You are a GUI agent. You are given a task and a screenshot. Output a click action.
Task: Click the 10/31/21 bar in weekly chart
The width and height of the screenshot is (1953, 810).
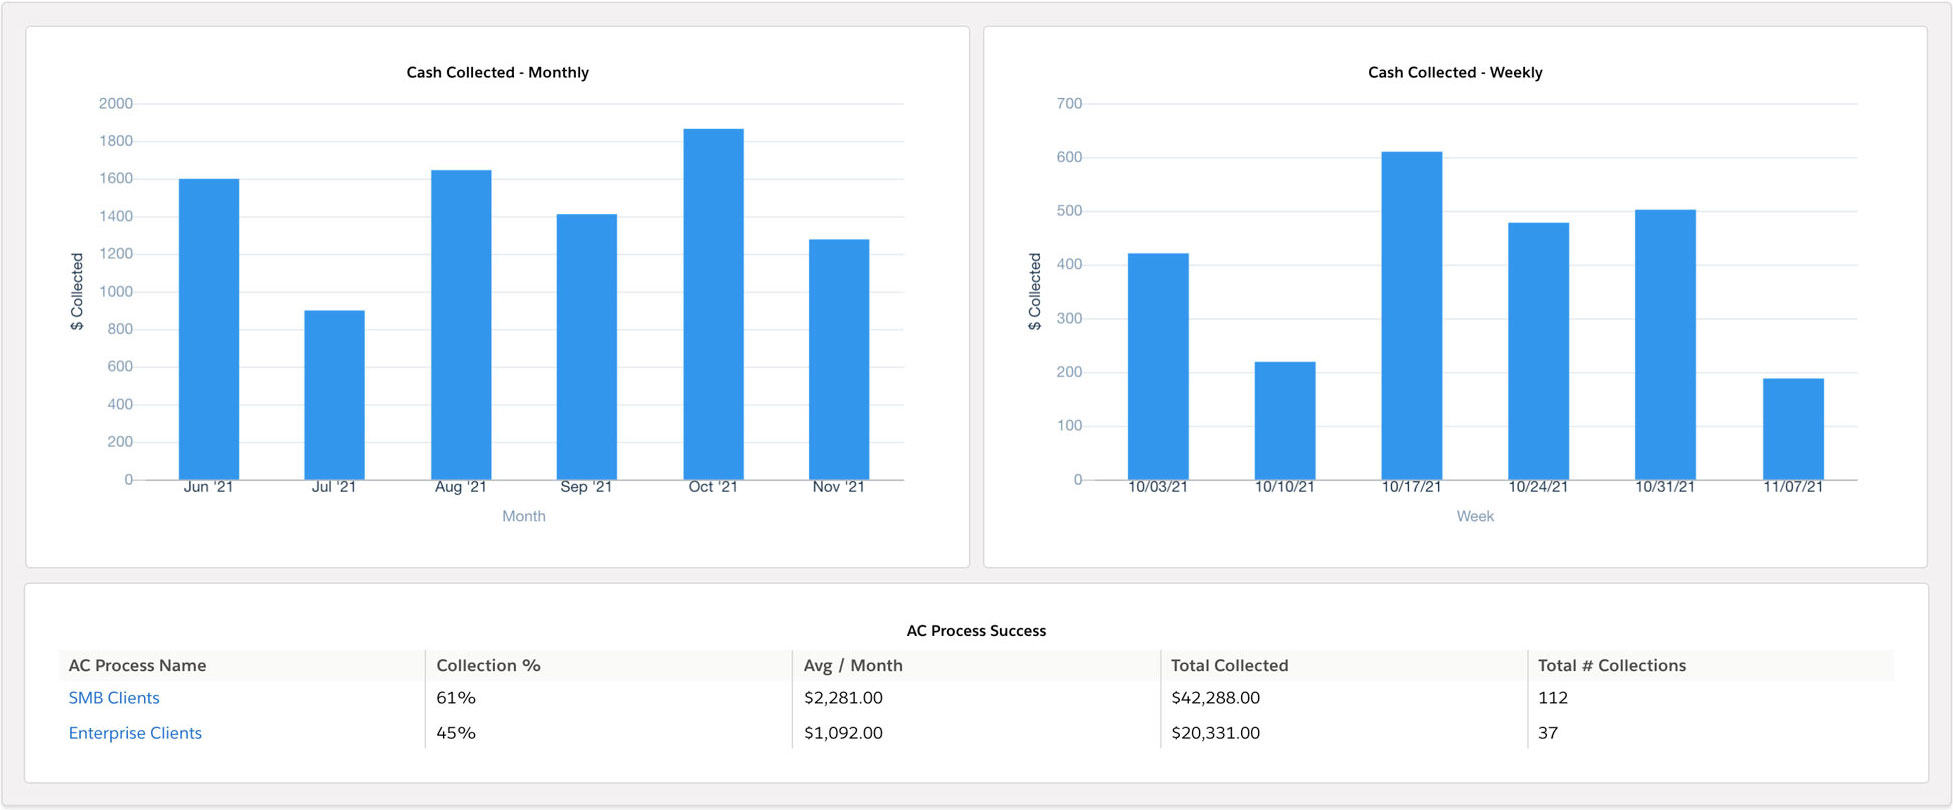tap(1665, 345)
